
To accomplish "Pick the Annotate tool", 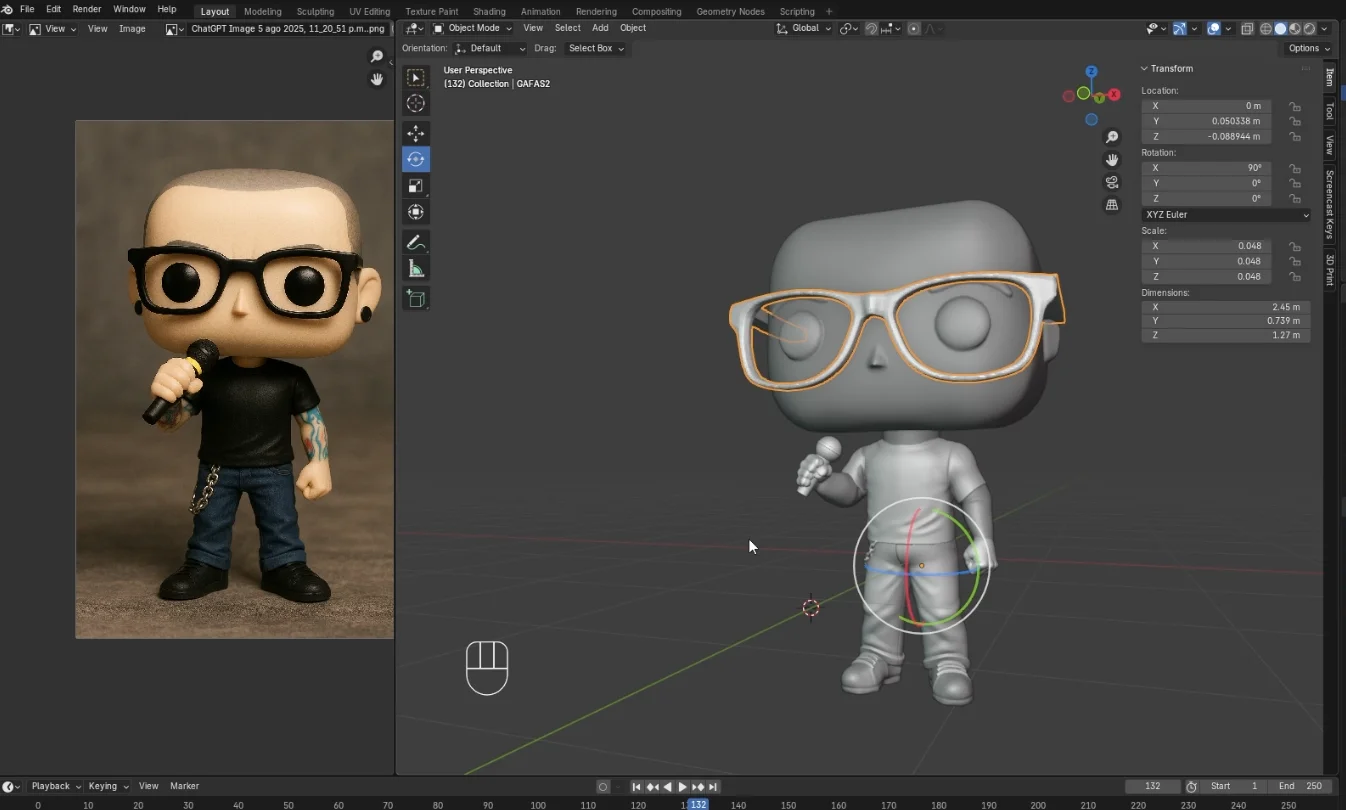I will click(x=415, y=241).
